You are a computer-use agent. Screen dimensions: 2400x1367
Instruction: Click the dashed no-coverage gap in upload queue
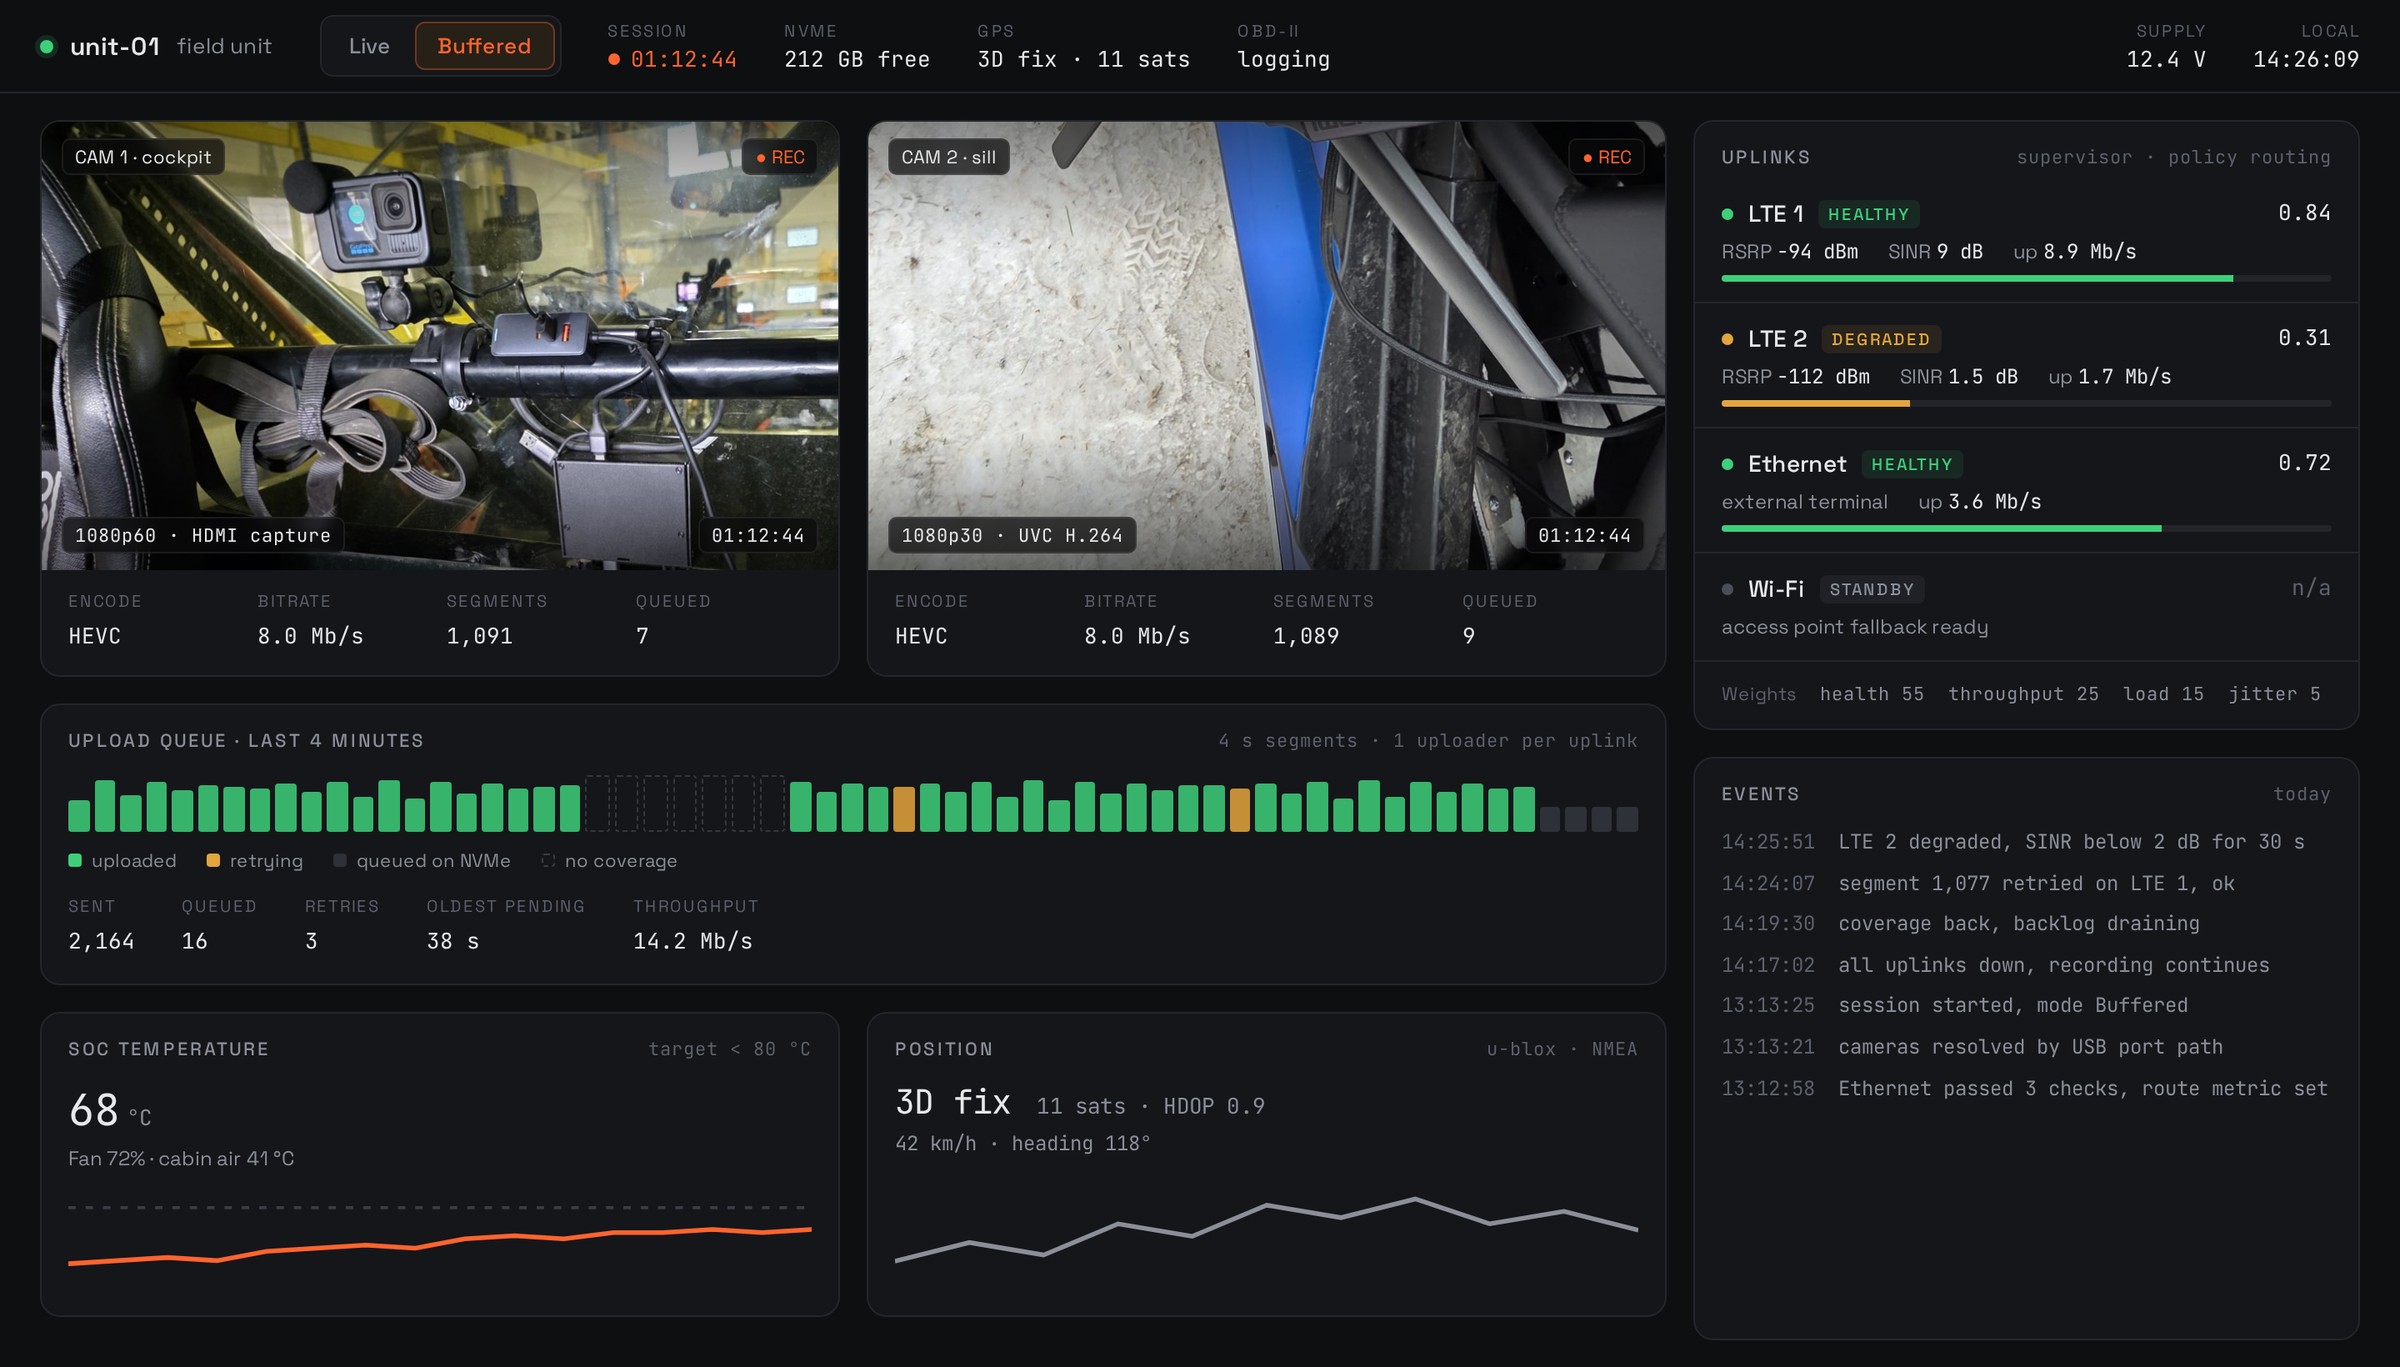tap(685, 803)
